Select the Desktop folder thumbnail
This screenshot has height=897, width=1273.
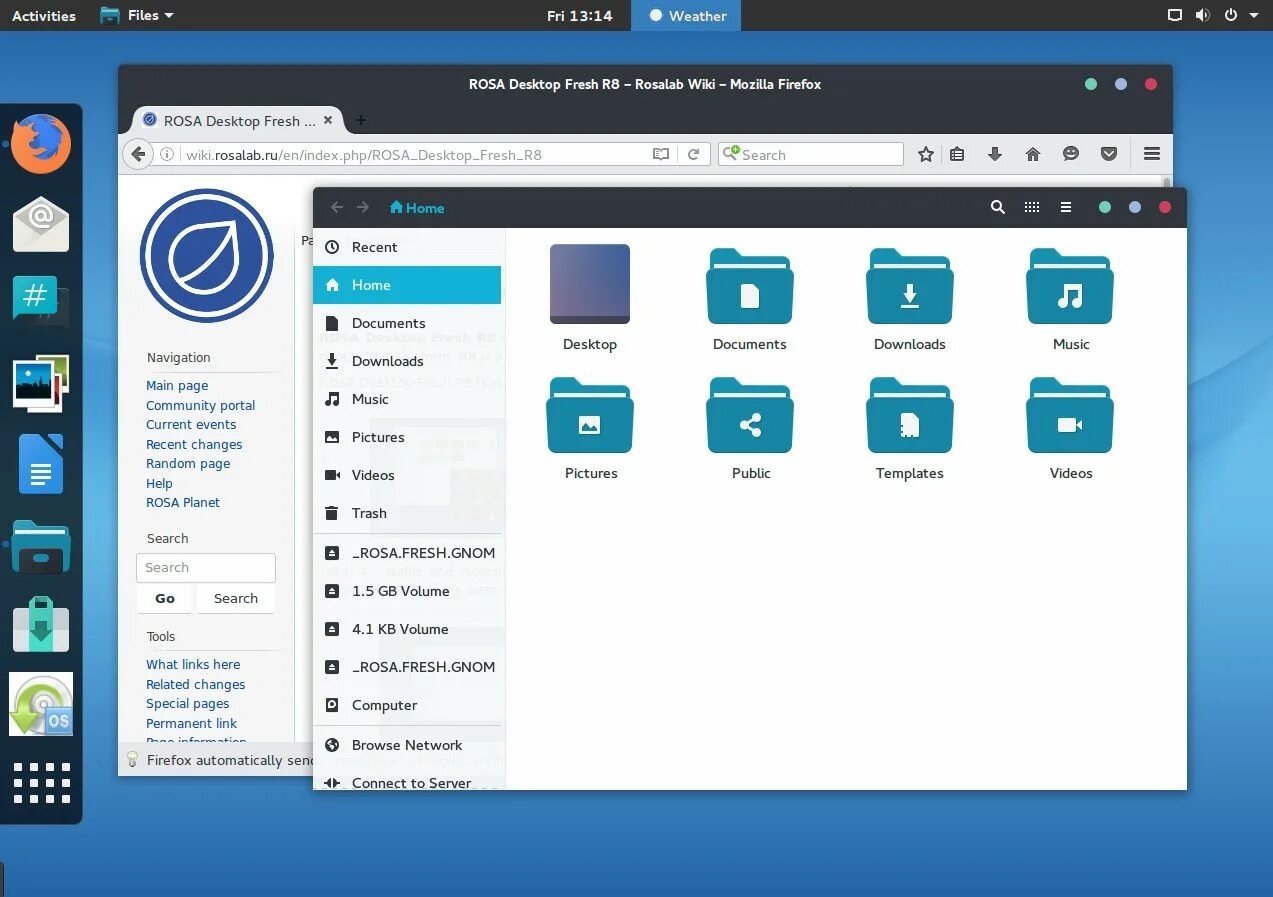(590, 284)
